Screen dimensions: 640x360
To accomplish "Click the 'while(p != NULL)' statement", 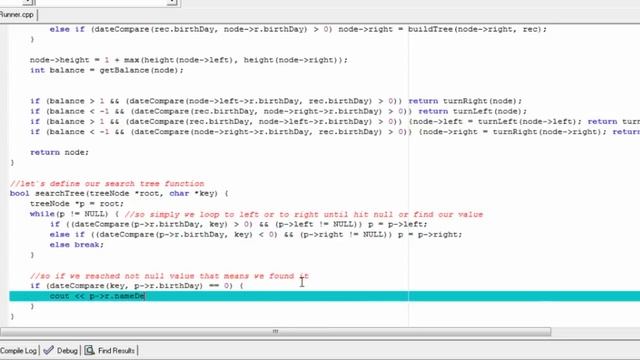I will pyautogui.click(x=74, y=214).
